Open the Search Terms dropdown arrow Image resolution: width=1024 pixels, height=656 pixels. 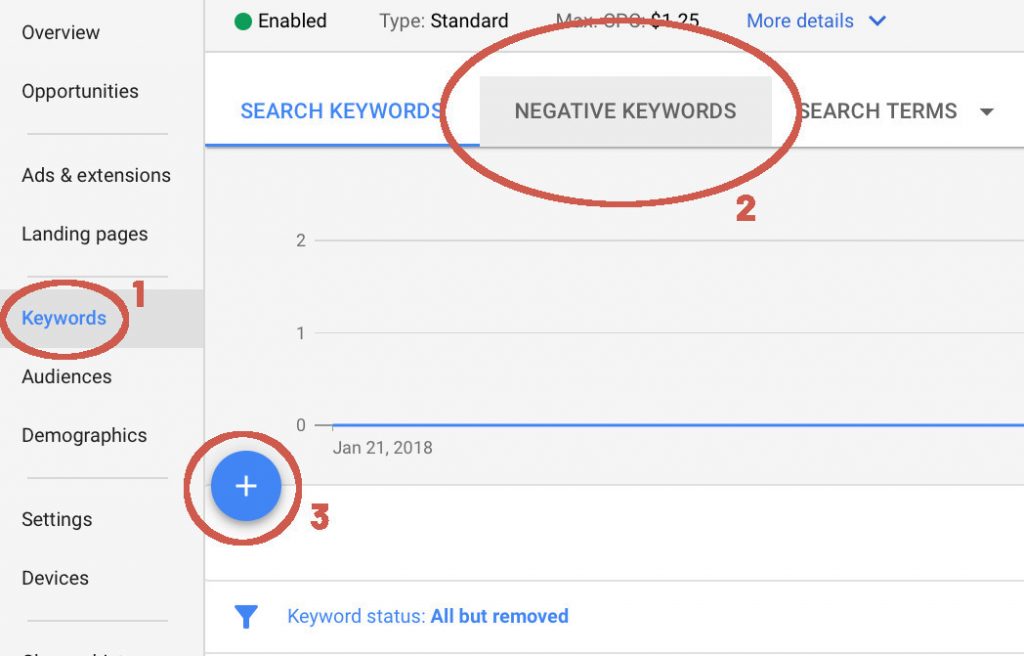(x=987, y=112)
